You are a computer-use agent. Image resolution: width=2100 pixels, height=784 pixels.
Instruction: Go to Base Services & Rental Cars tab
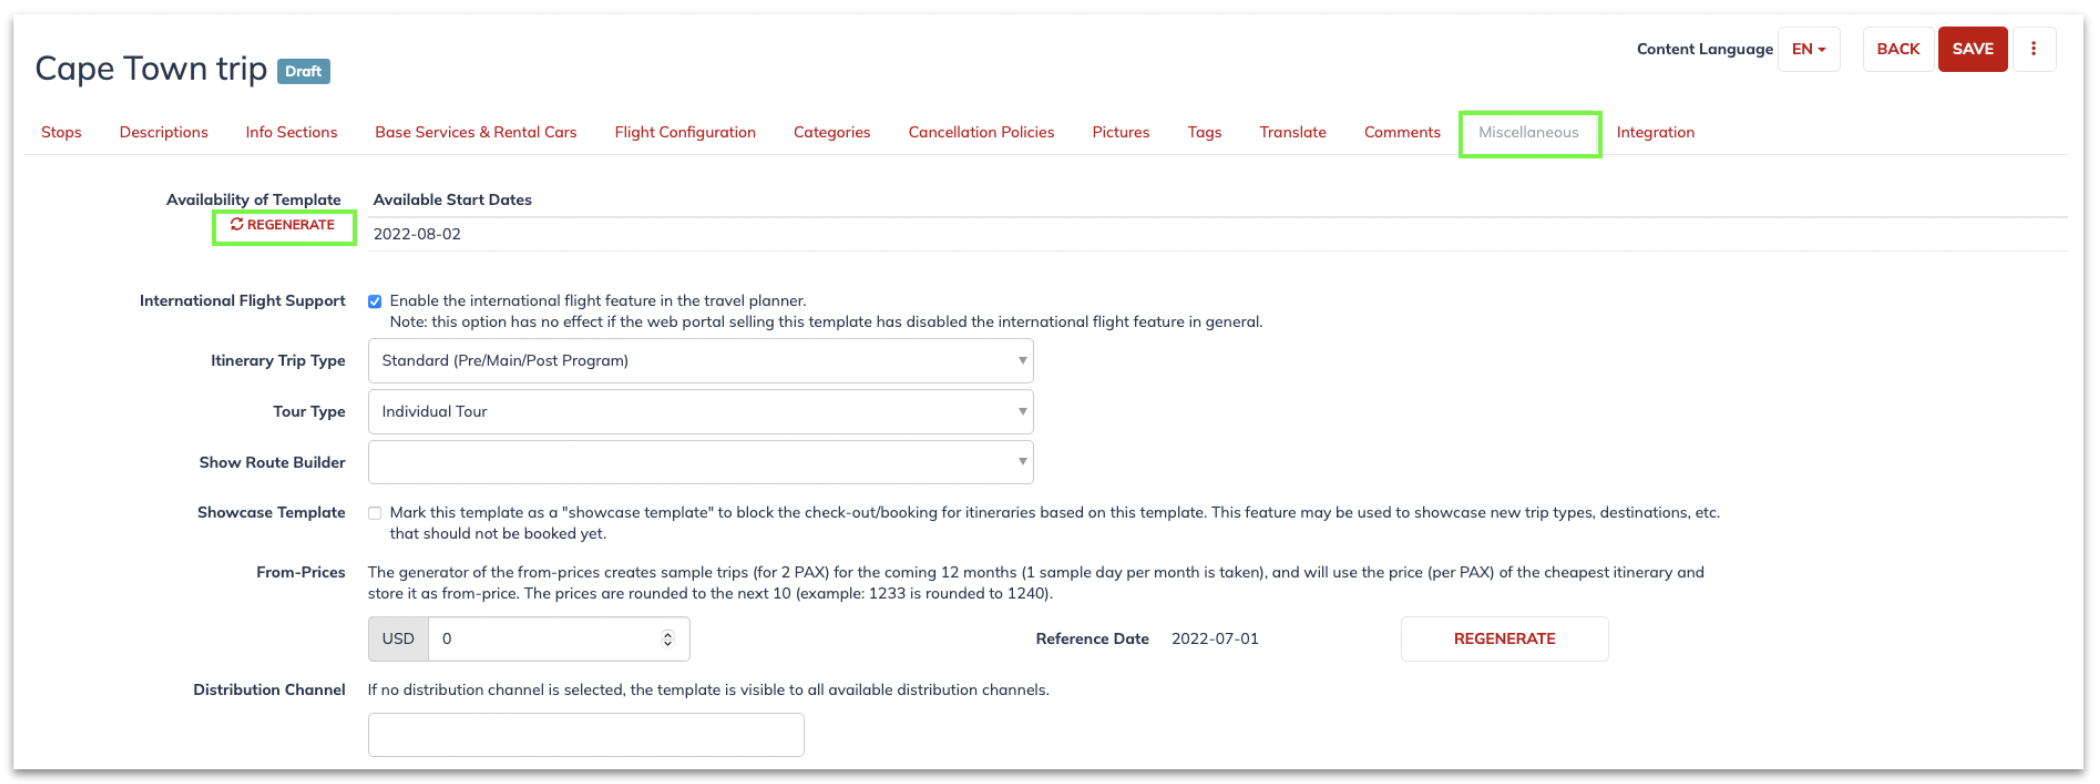tap(476, 132)
